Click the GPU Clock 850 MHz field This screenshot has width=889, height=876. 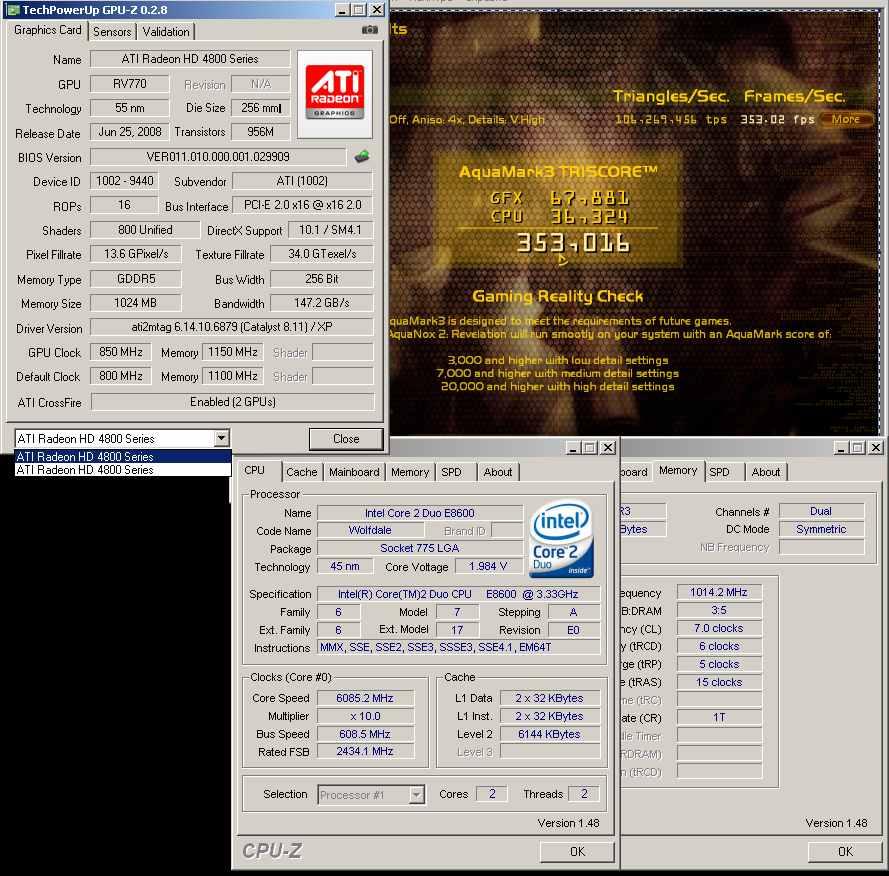click(x=121, y=352)
